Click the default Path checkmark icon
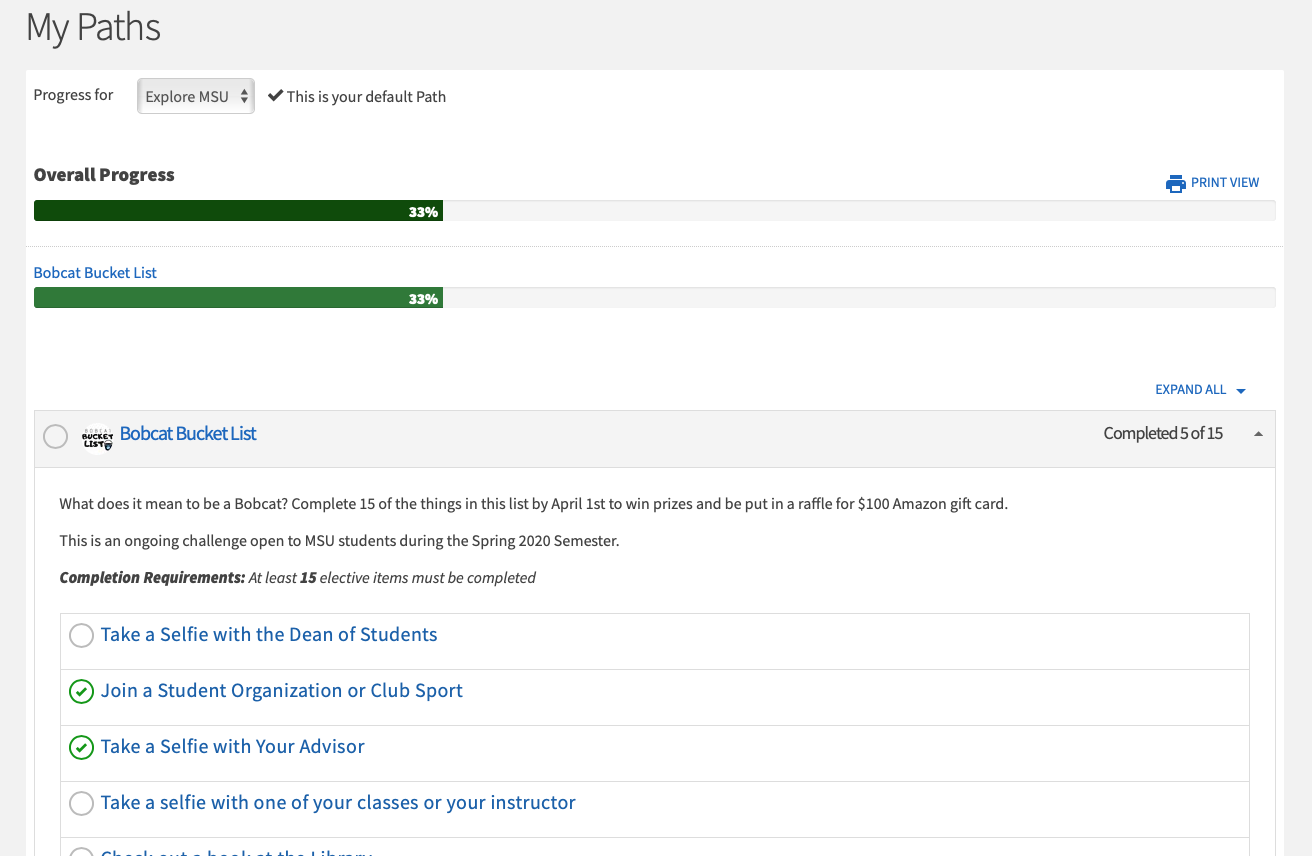Viewport: 1312px width, 856px height. pyautogui.click(x=275, y=96)
